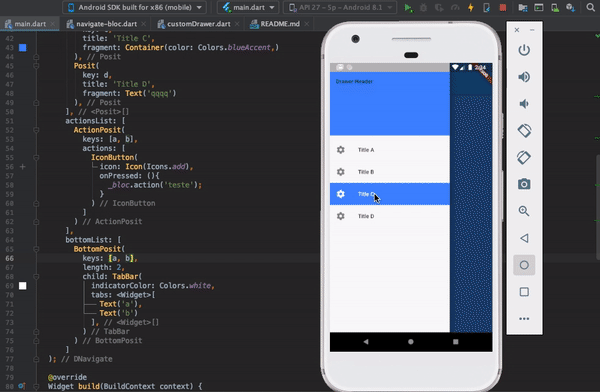Open device selector Android SDK built for x86
The image size is (600, 392).
tap(134, 7)
